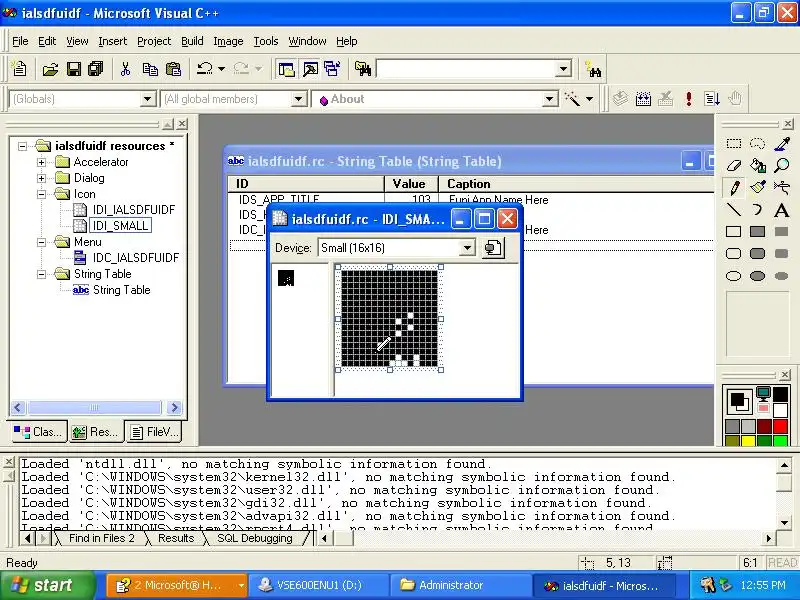Toggle the Pencil drawing tool
The width and height of the screenshot is (800, 600).
click(x=734, y=187)
